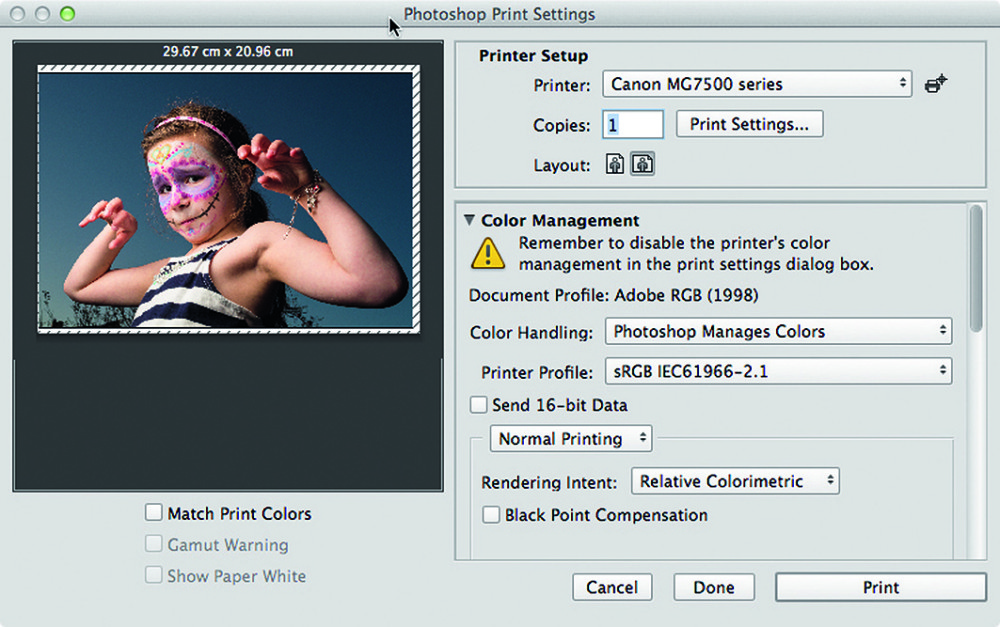
Task: Select portrait layout orientation icon
Action: point(615,165)
